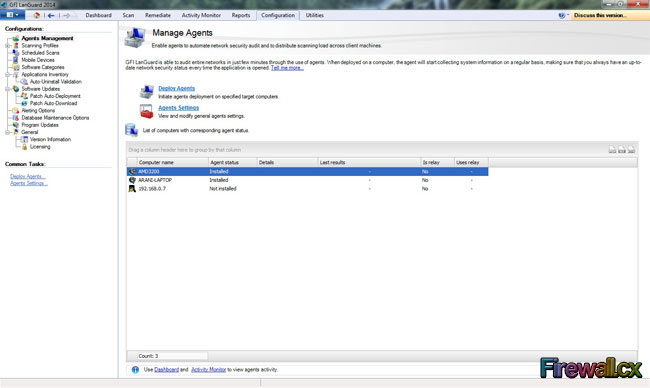Select Alerting Options tree item
Image resolution: width=650 pixels, height=388 pixels.
click(x=38, y=111)
